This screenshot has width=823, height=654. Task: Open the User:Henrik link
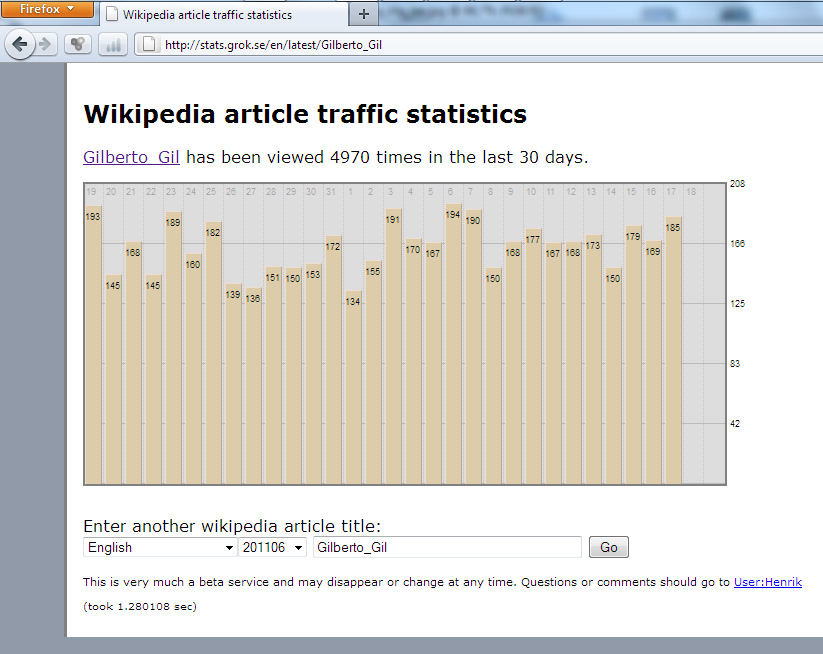tap(767, 582)
